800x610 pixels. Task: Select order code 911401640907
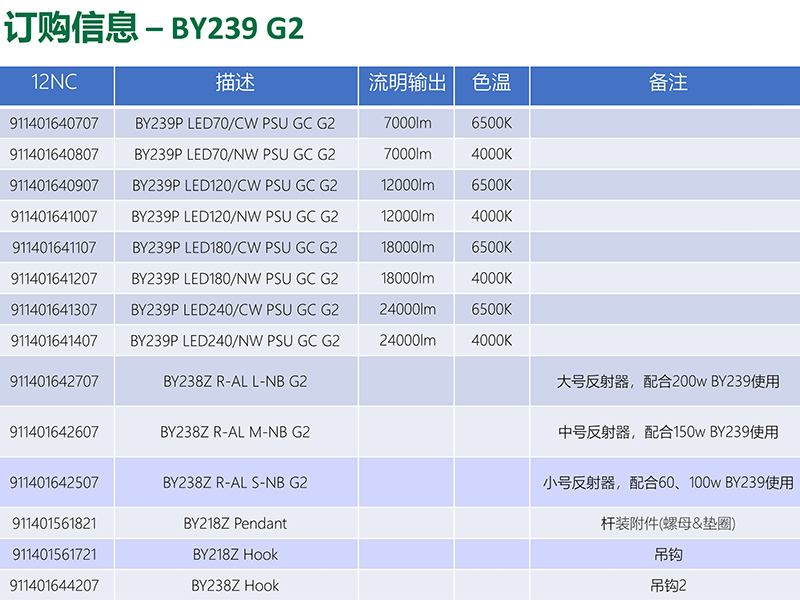point(54,186)
